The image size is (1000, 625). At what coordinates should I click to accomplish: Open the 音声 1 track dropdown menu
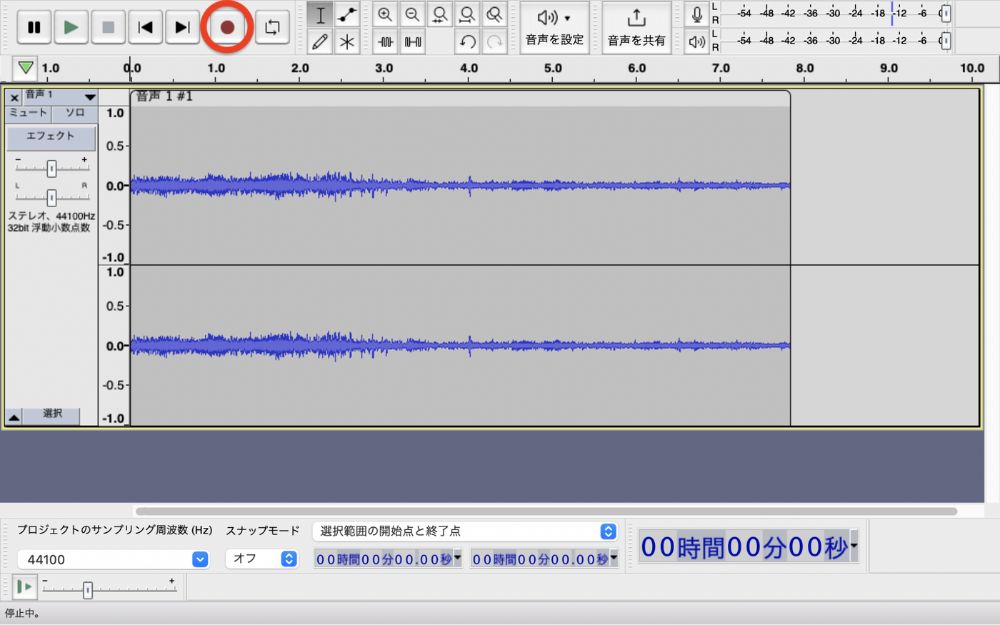[61, 97]
